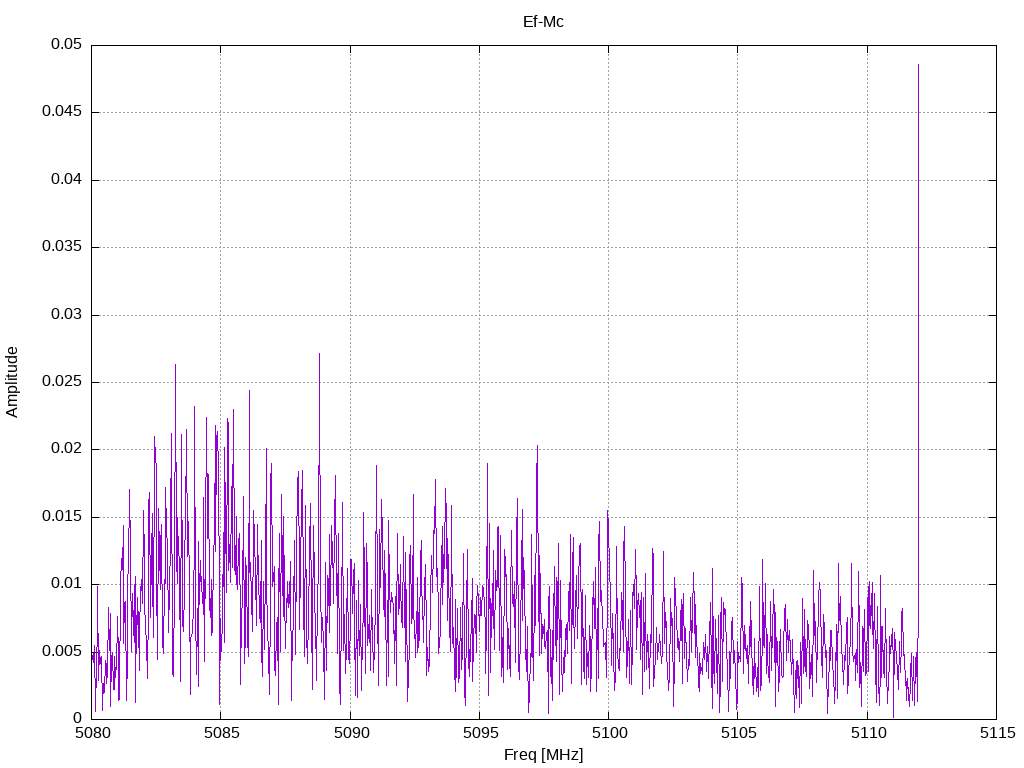The image size is (1024, 768).
Task: Click the 5115 x-axis tick label
Action: [x=995, y=733]
